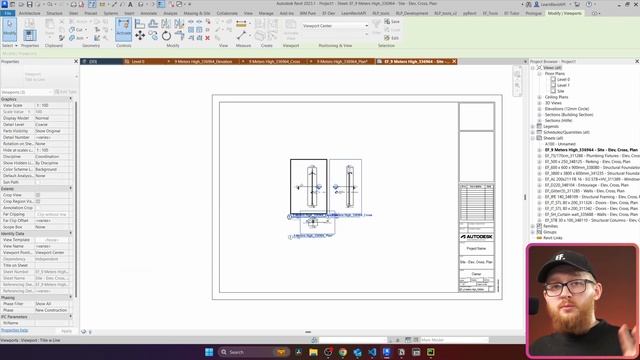Click the Properties help link
The image size is (640, 360).
14,330
